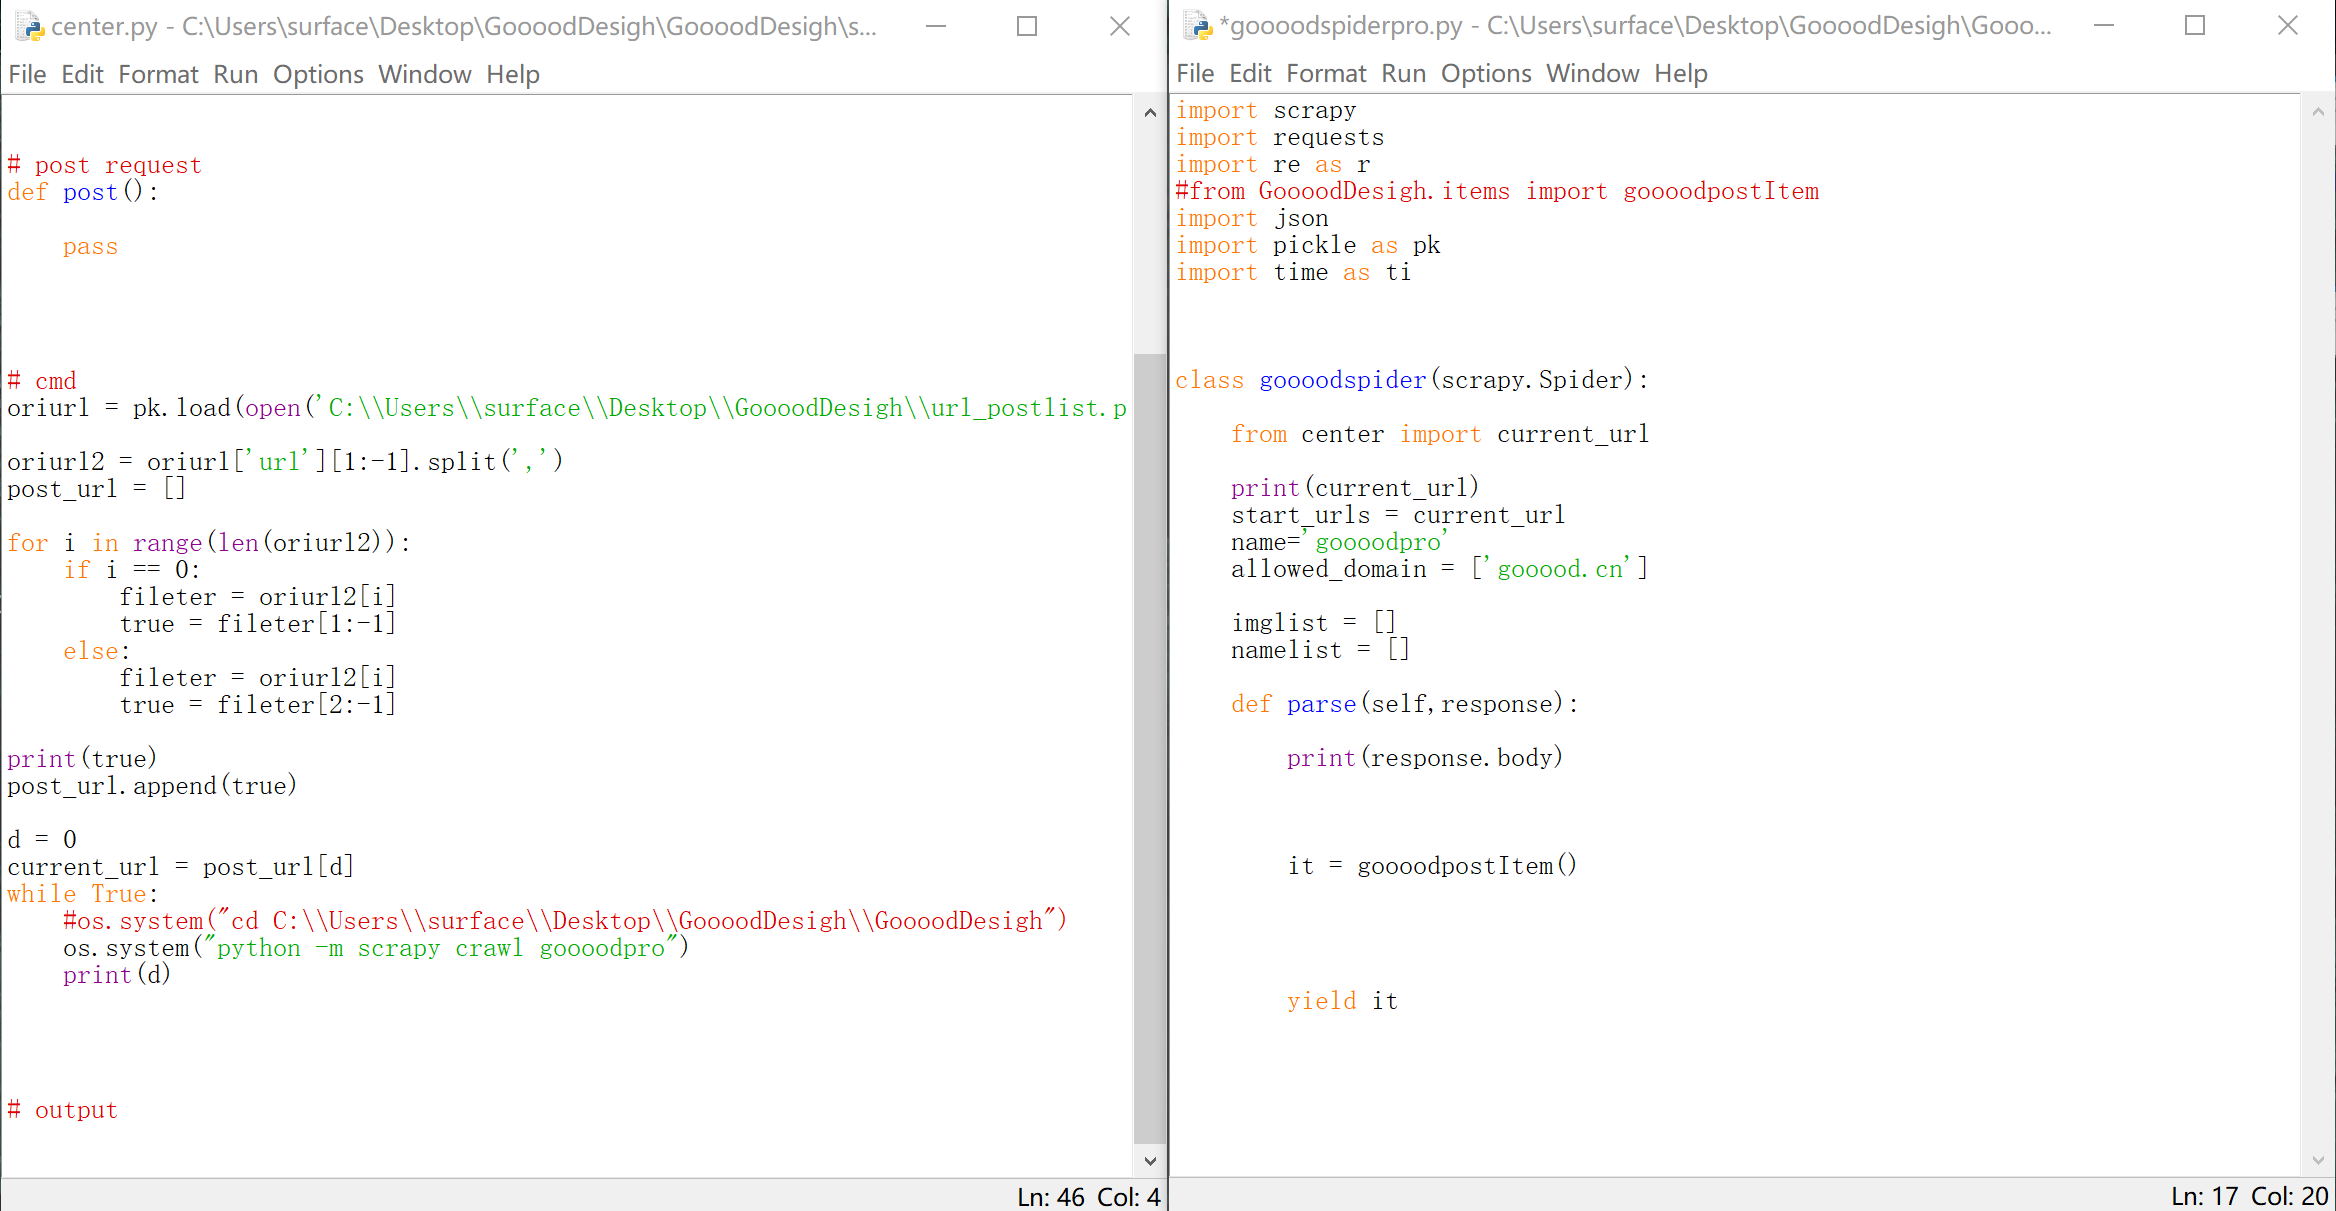Click the 'oriurl = pk.load(open(' line
The width and height of the screenshot is (2336, 1211).
coord(567,408)
